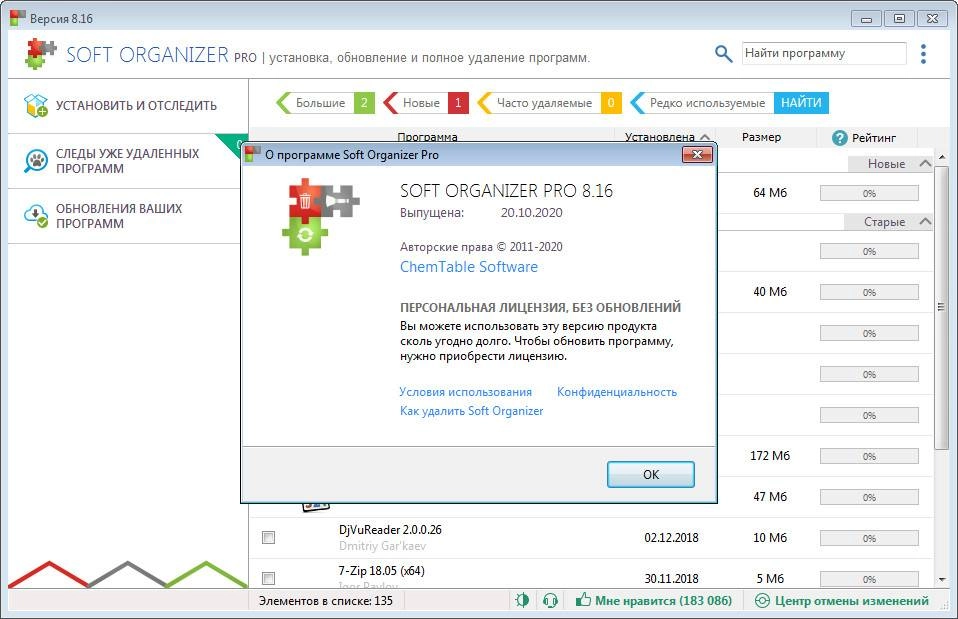Image resolution: width=958 pixels, height=619 pixels.
Task: Open Установить и отследить section
Action: tap(128, 106)
